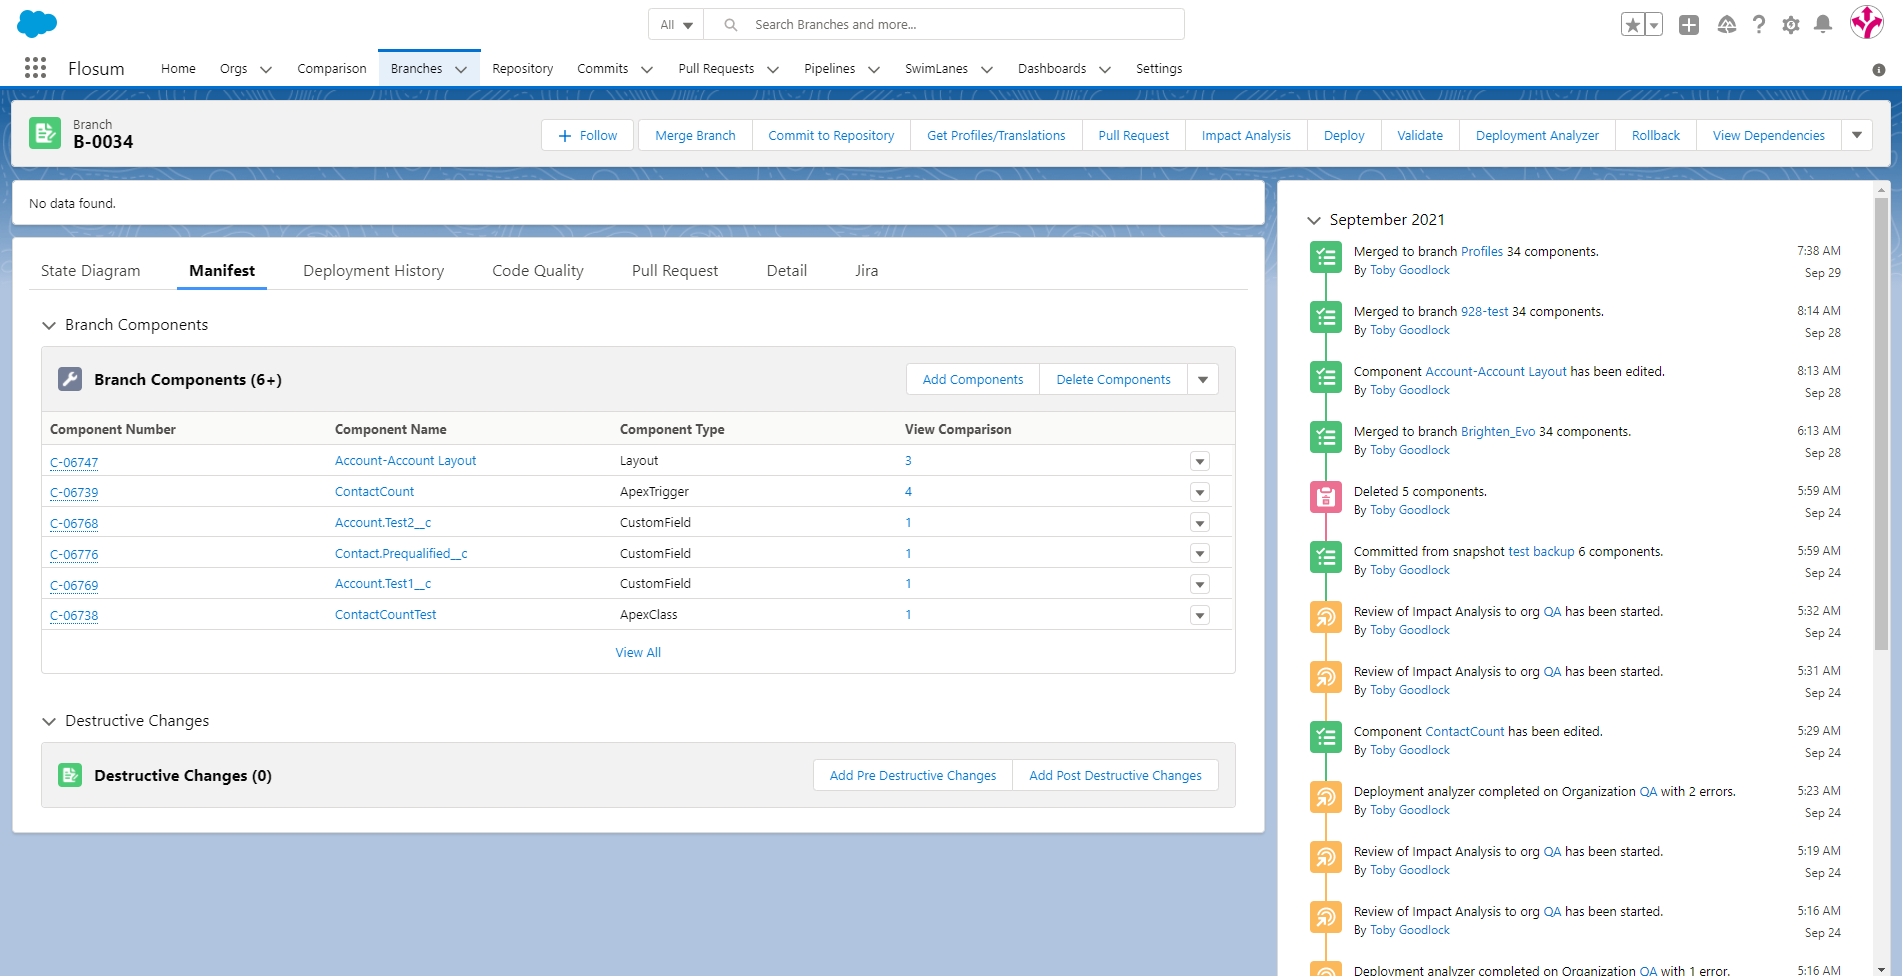This screenshot has width=1902, height=976.
Task: Click the Trailhead guidance icon
Action: 1727,25
